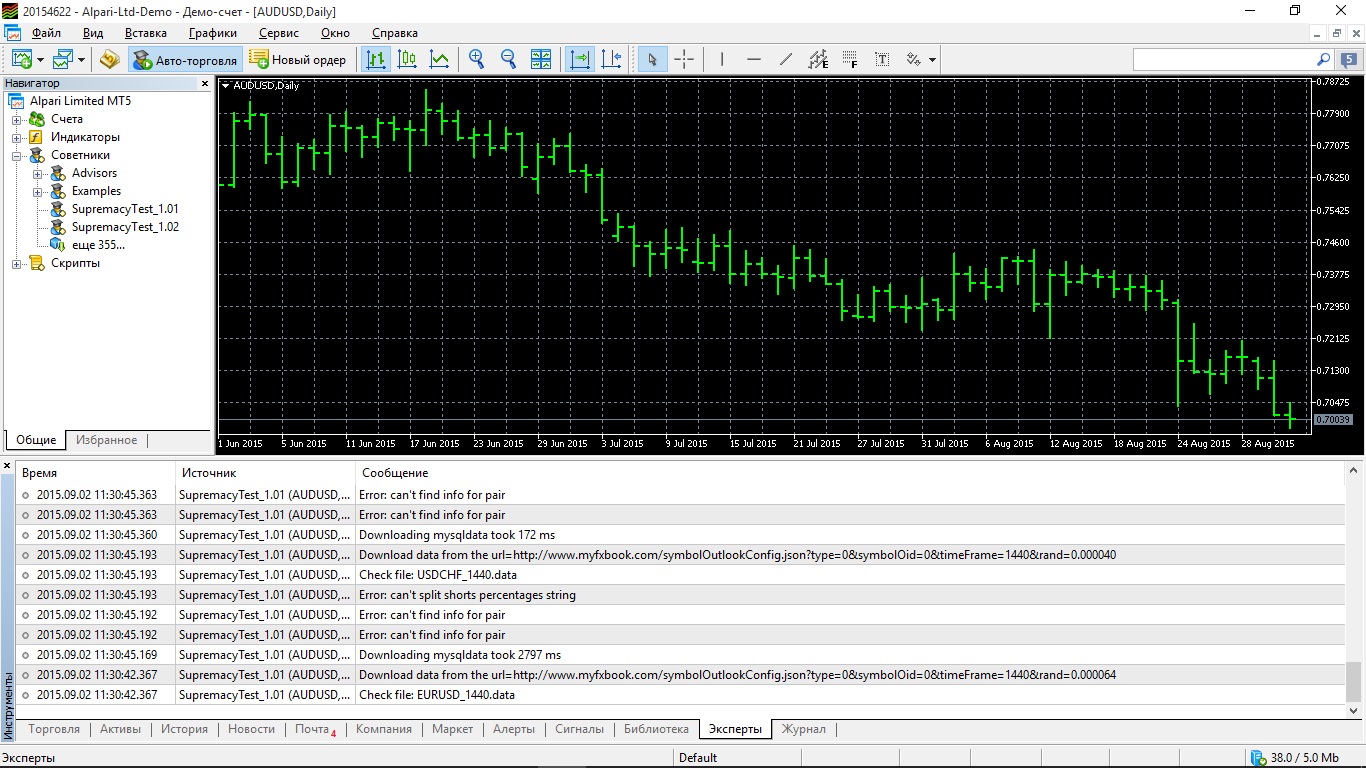Open the new chart dropdown arrow
This screenshot has width=1366, height=768.
tap(40, 60)
